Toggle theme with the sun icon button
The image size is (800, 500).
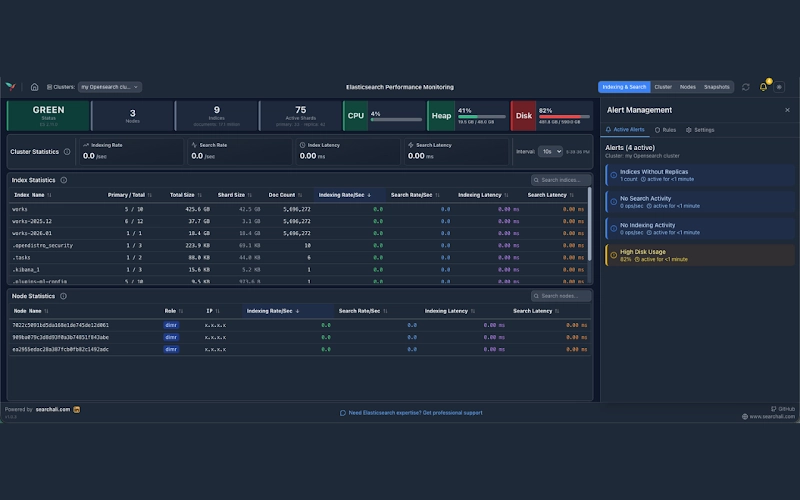[x=779, y=87]
